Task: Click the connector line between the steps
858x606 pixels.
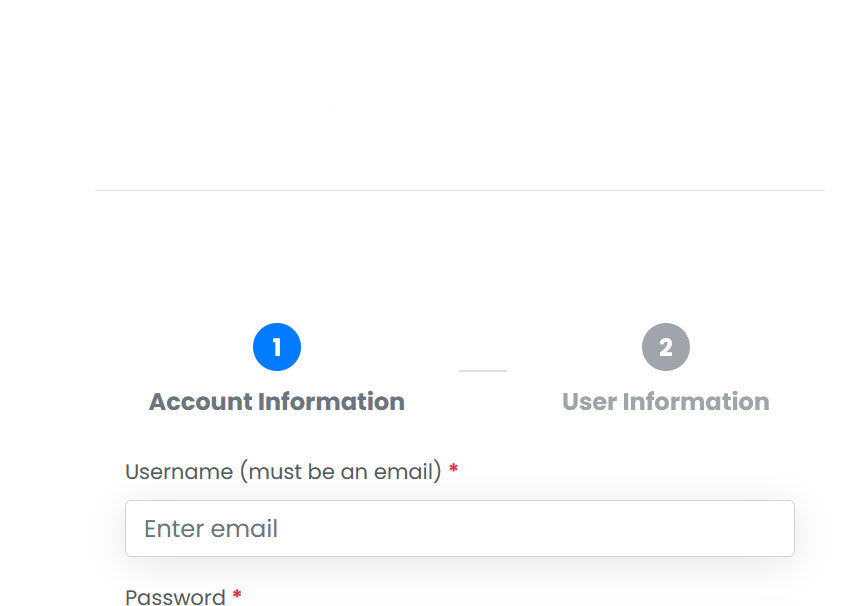Action: point(483,370)
